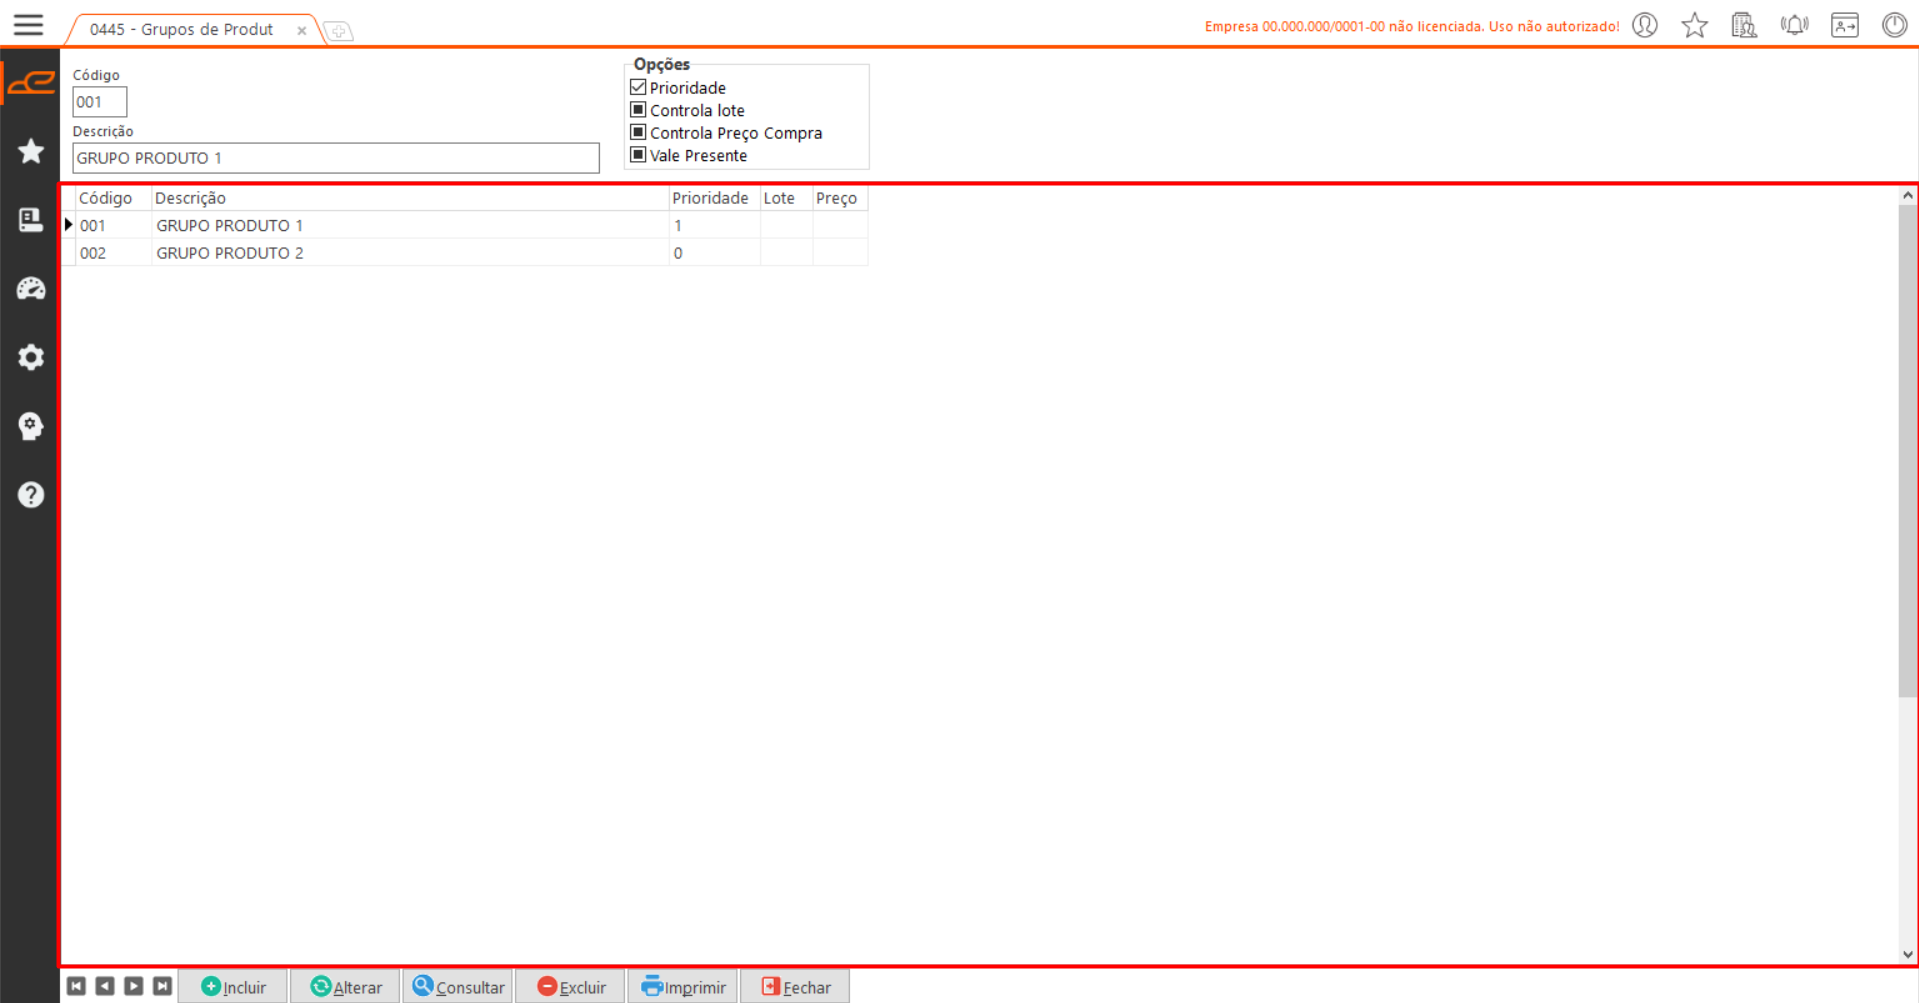Toggle the Controla lote checkbox
This screenshot has height=1003, width=1919.
coord(638,110)
